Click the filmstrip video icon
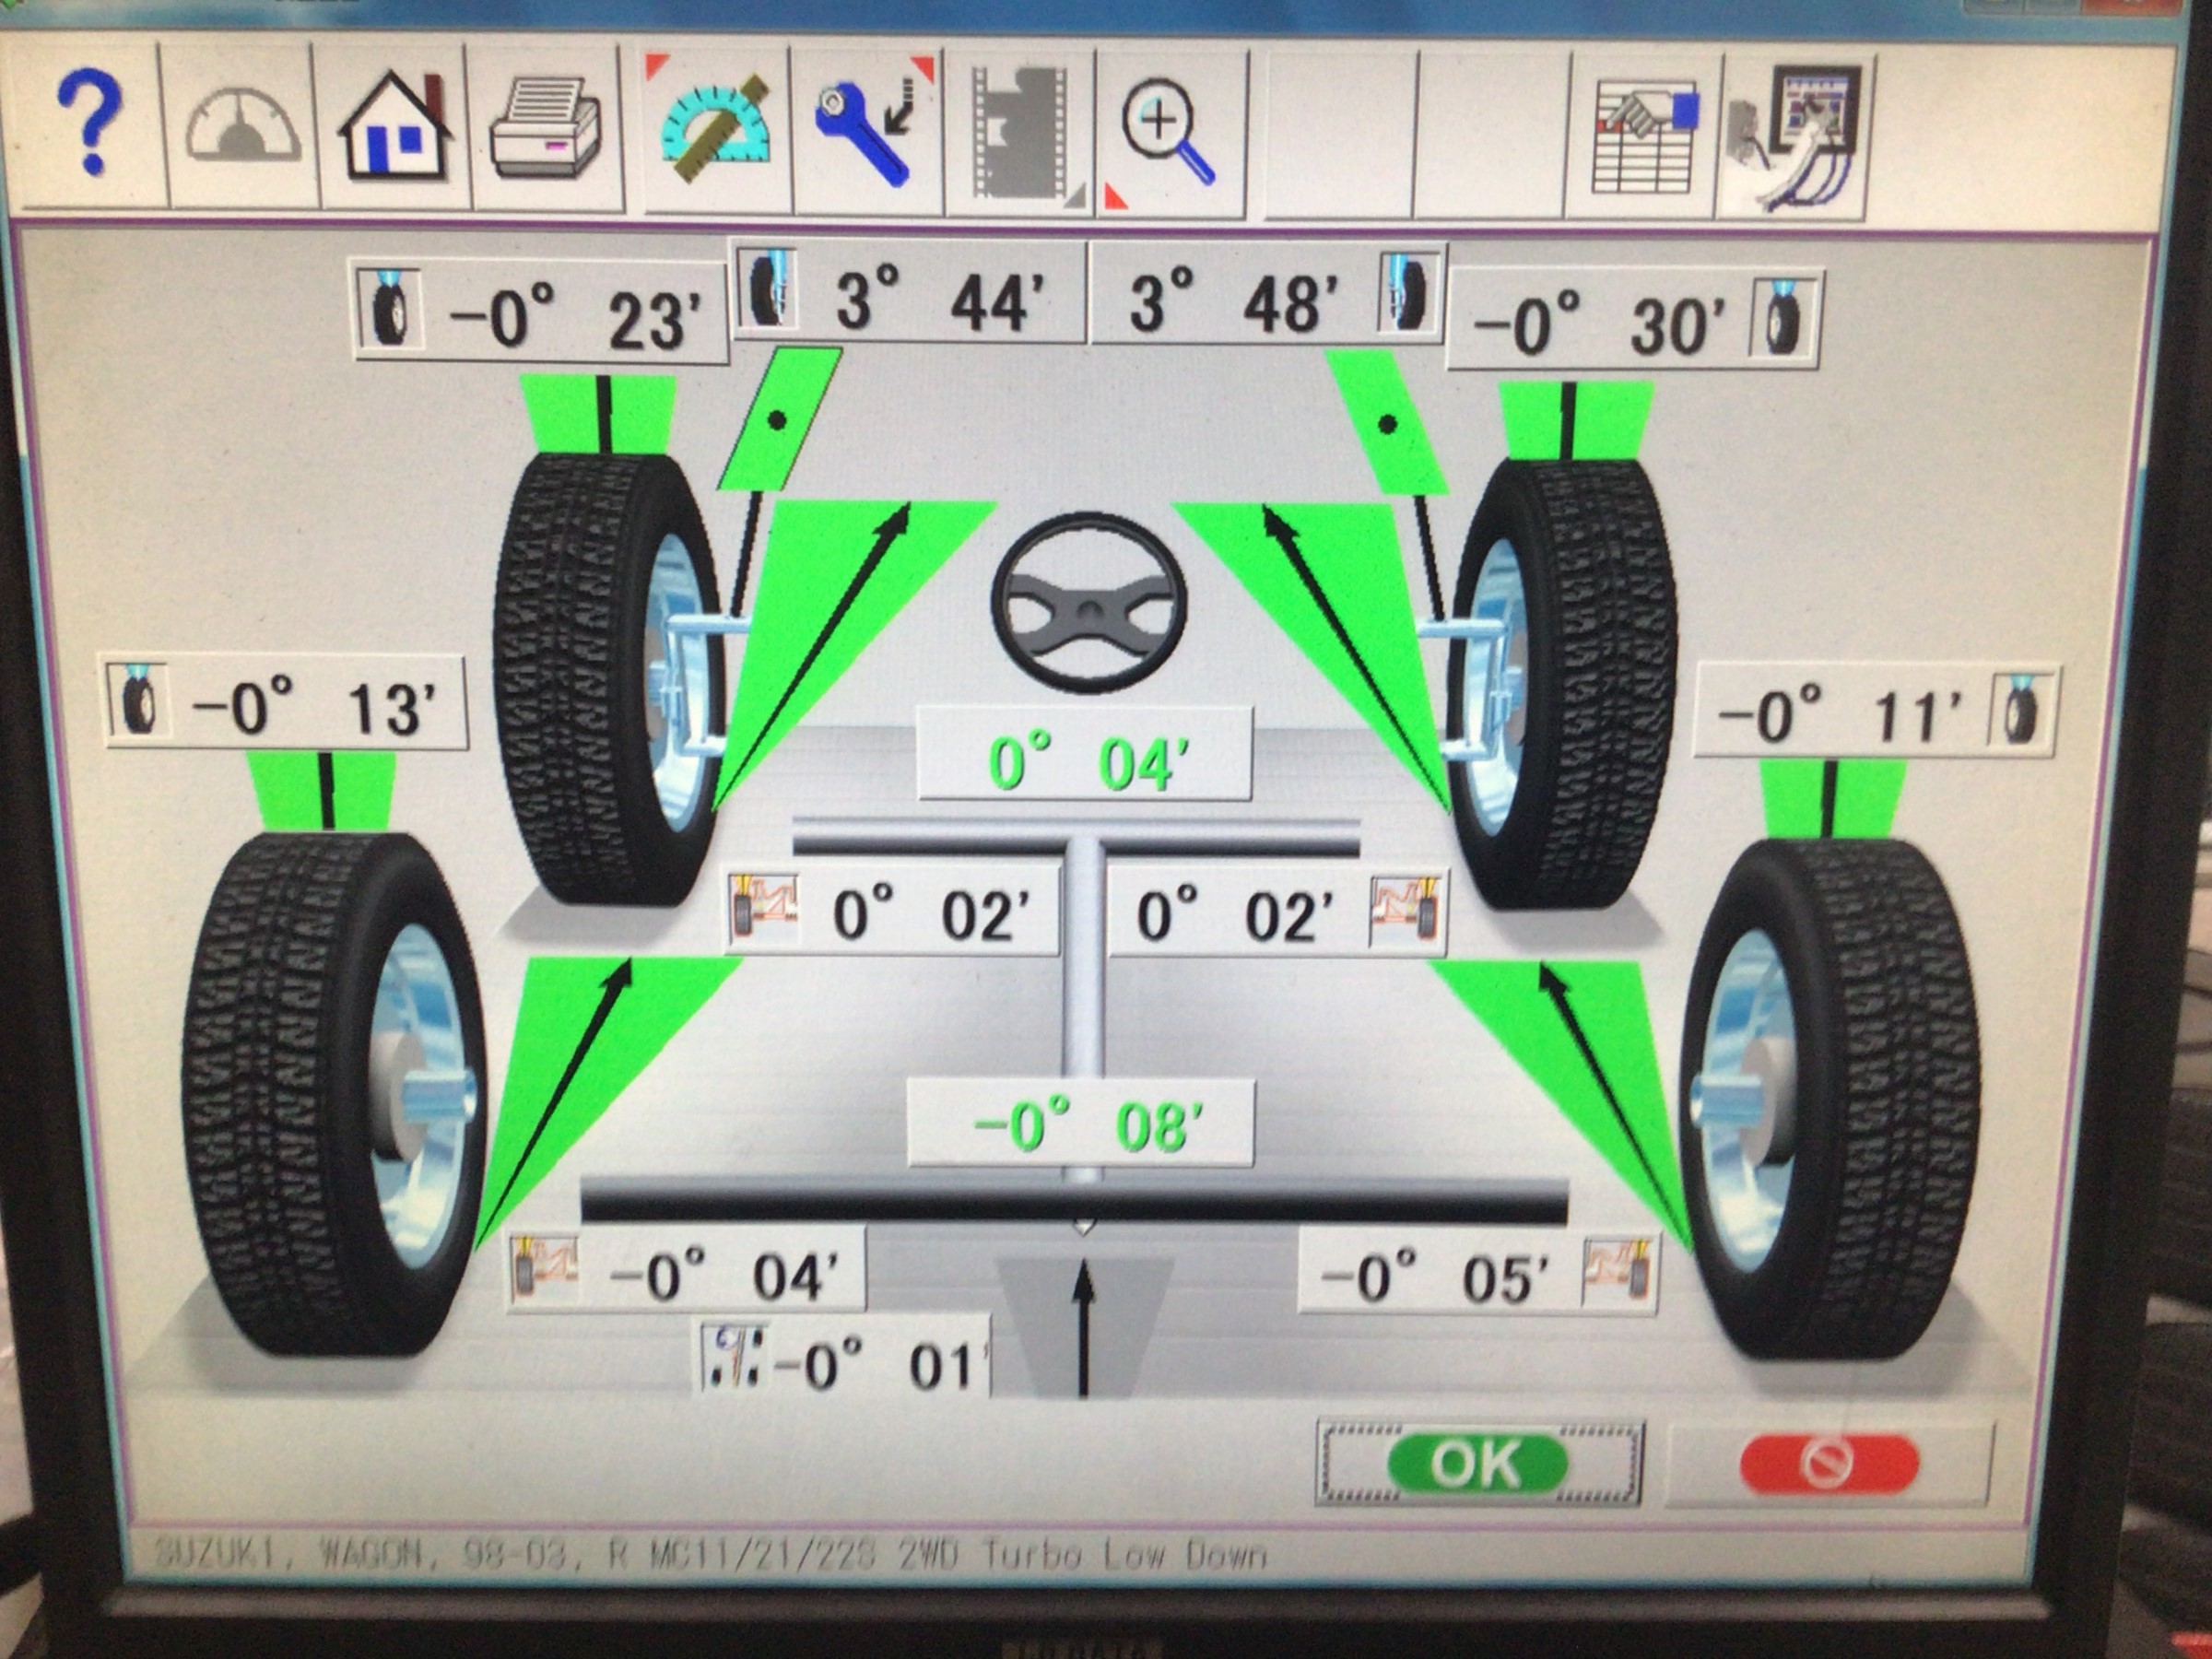Screen dimensions: 2212x1659 coord(1021,132)
